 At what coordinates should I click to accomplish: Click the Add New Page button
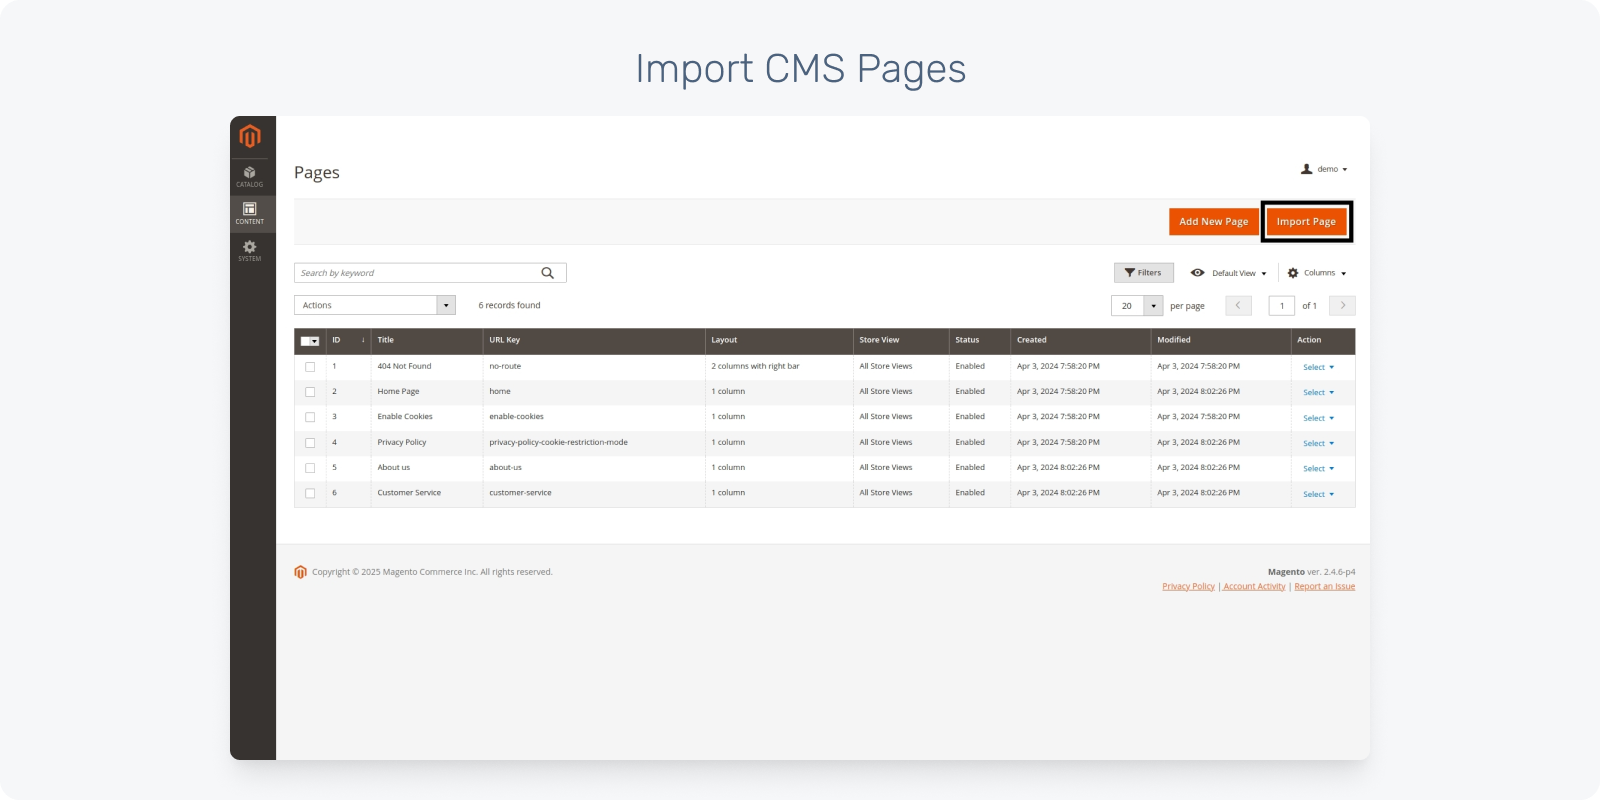(1213, 222)
